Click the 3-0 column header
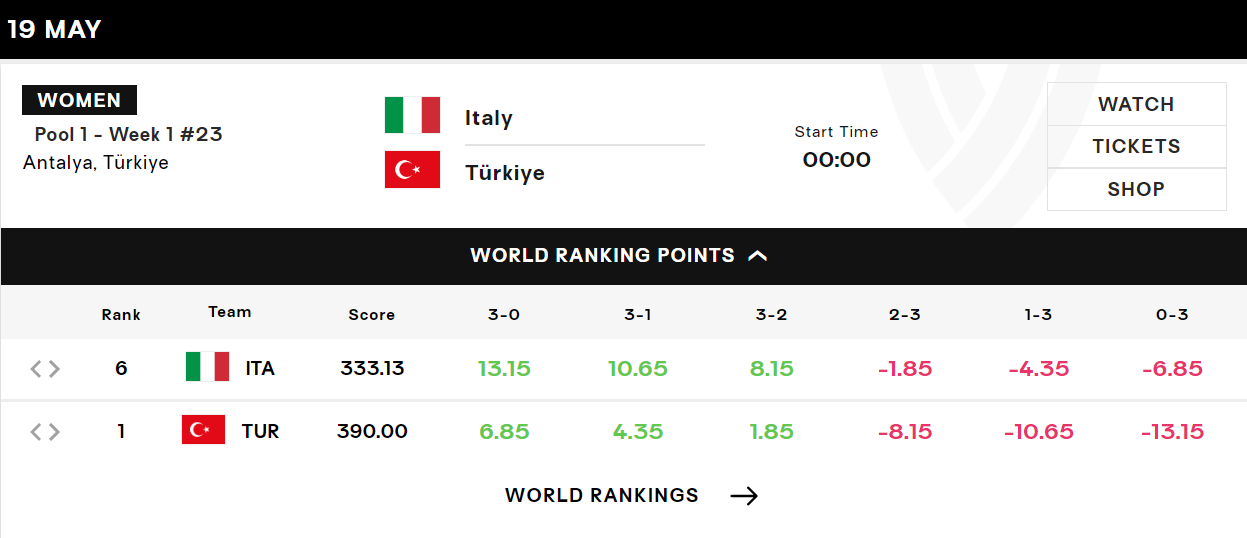 coord(504,314)
